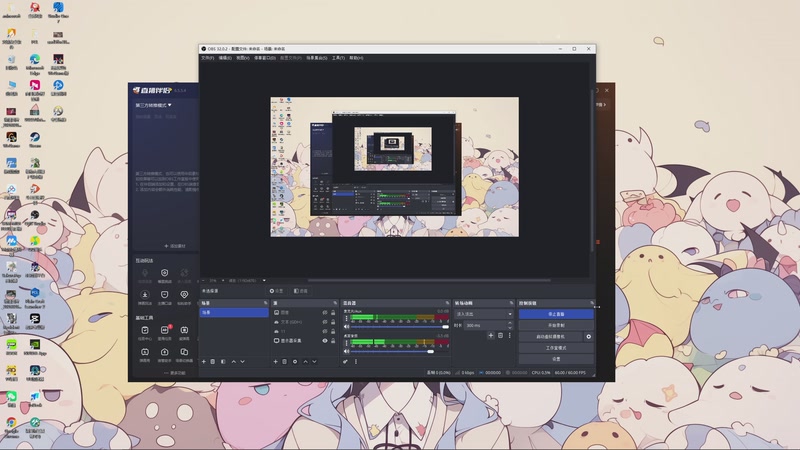Adjust the 麦克风/Aux volume slider

tap(399, 327)
